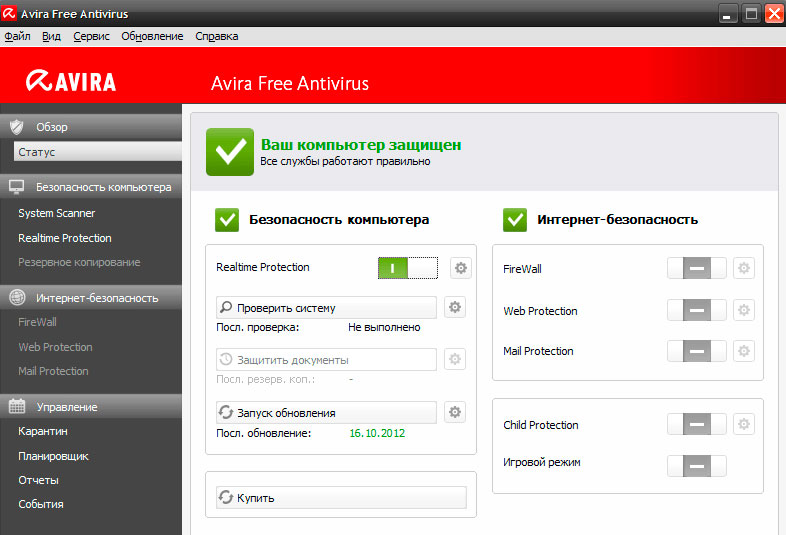Toggle the FireWall switch
Image resolution: width=786 pixels, height=535 pixels.
pos(696,268)
